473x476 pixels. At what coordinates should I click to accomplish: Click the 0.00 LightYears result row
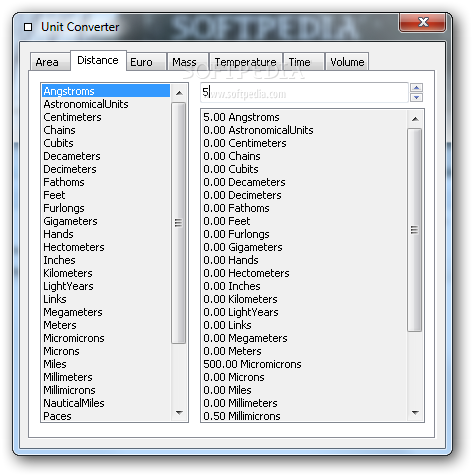click(x=304, y=312)
